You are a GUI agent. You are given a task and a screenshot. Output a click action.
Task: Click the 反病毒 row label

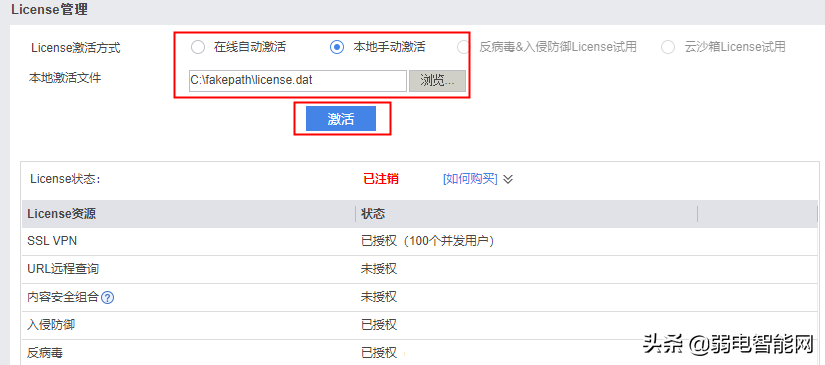click(x=45, y=353)
